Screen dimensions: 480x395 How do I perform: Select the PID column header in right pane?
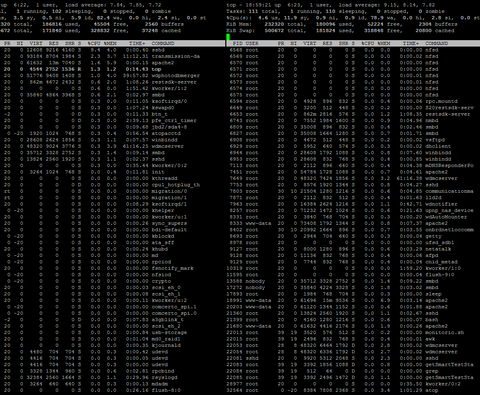coord(237,43)
